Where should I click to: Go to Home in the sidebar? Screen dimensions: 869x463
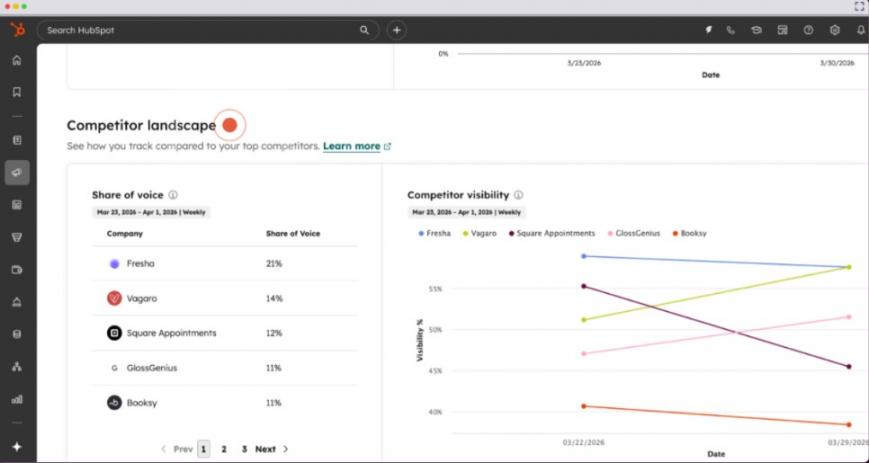click(17, 60)
